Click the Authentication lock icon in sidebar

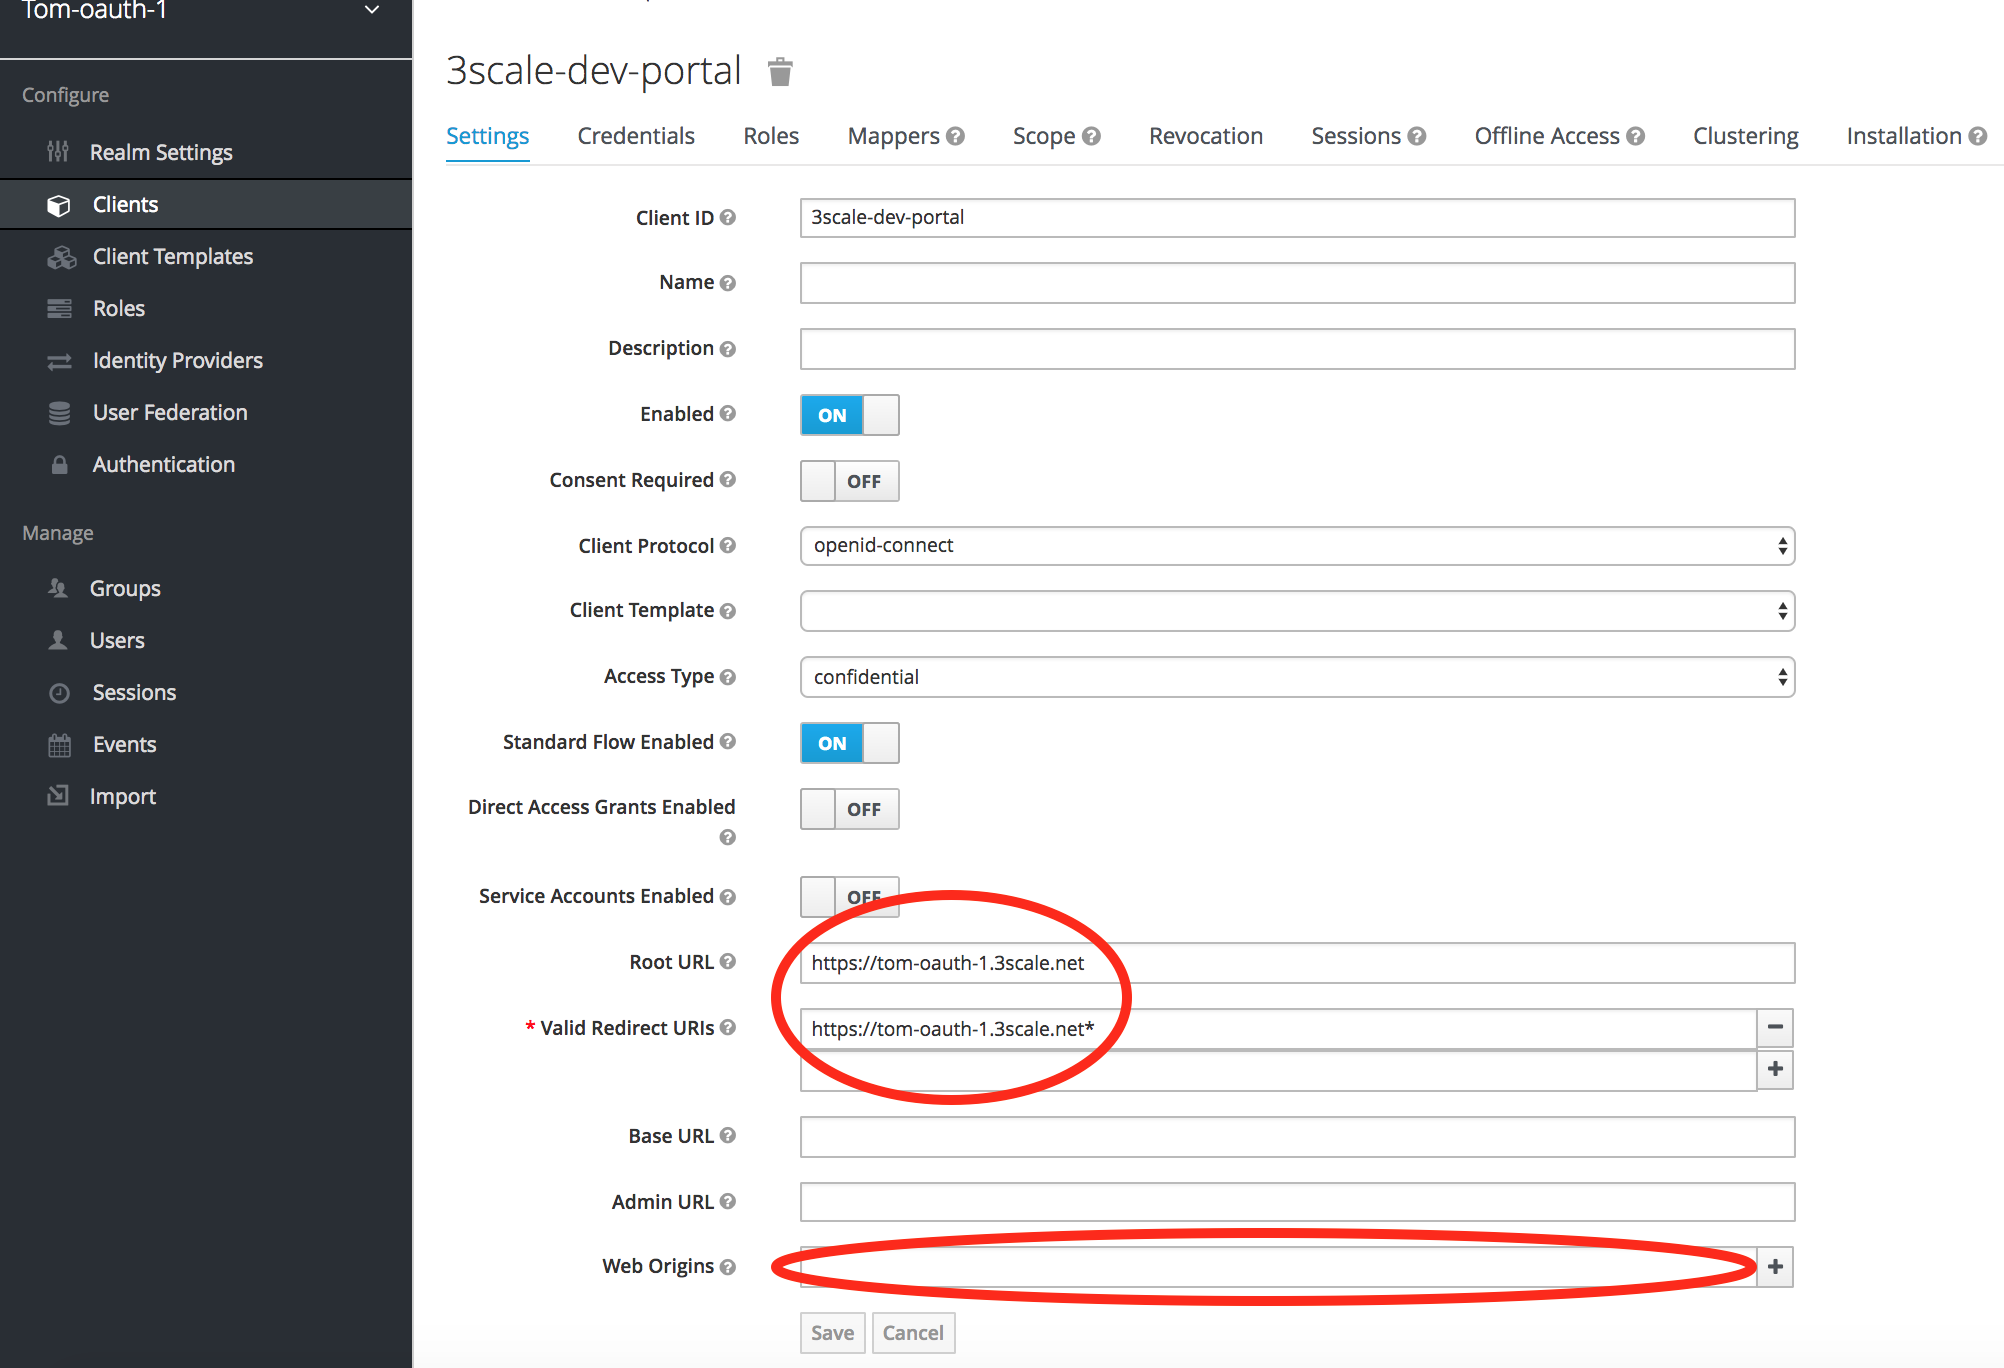click(60, 465)
